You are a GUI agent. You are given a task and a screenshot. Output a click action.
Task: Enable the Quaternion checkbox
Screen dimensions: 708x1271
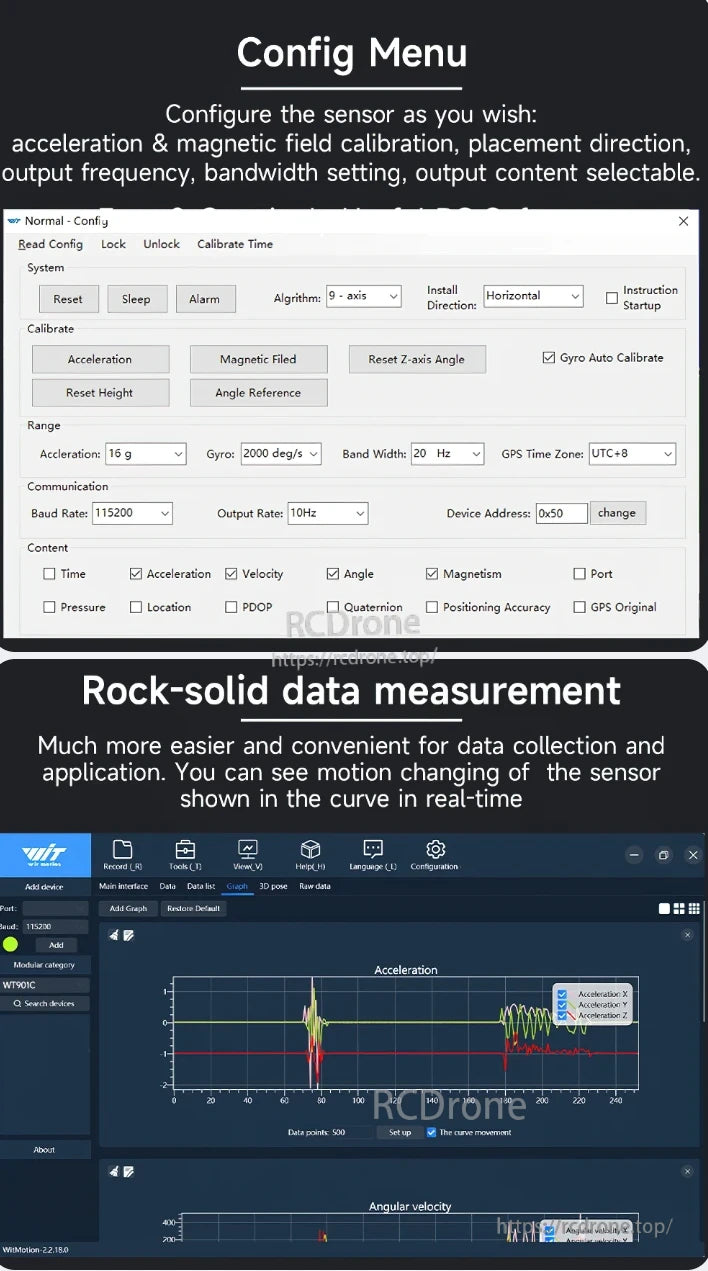tap(333, 607)
